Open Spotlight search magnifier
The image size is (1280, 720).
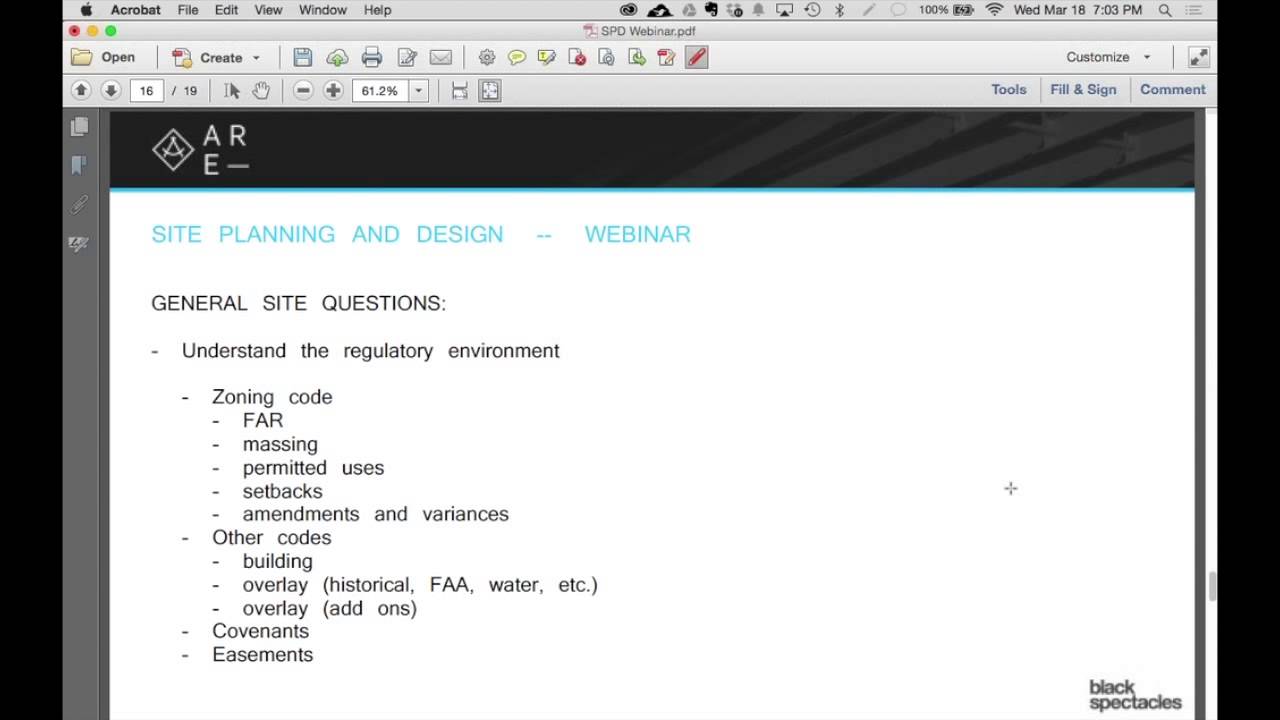point(1165,10)
